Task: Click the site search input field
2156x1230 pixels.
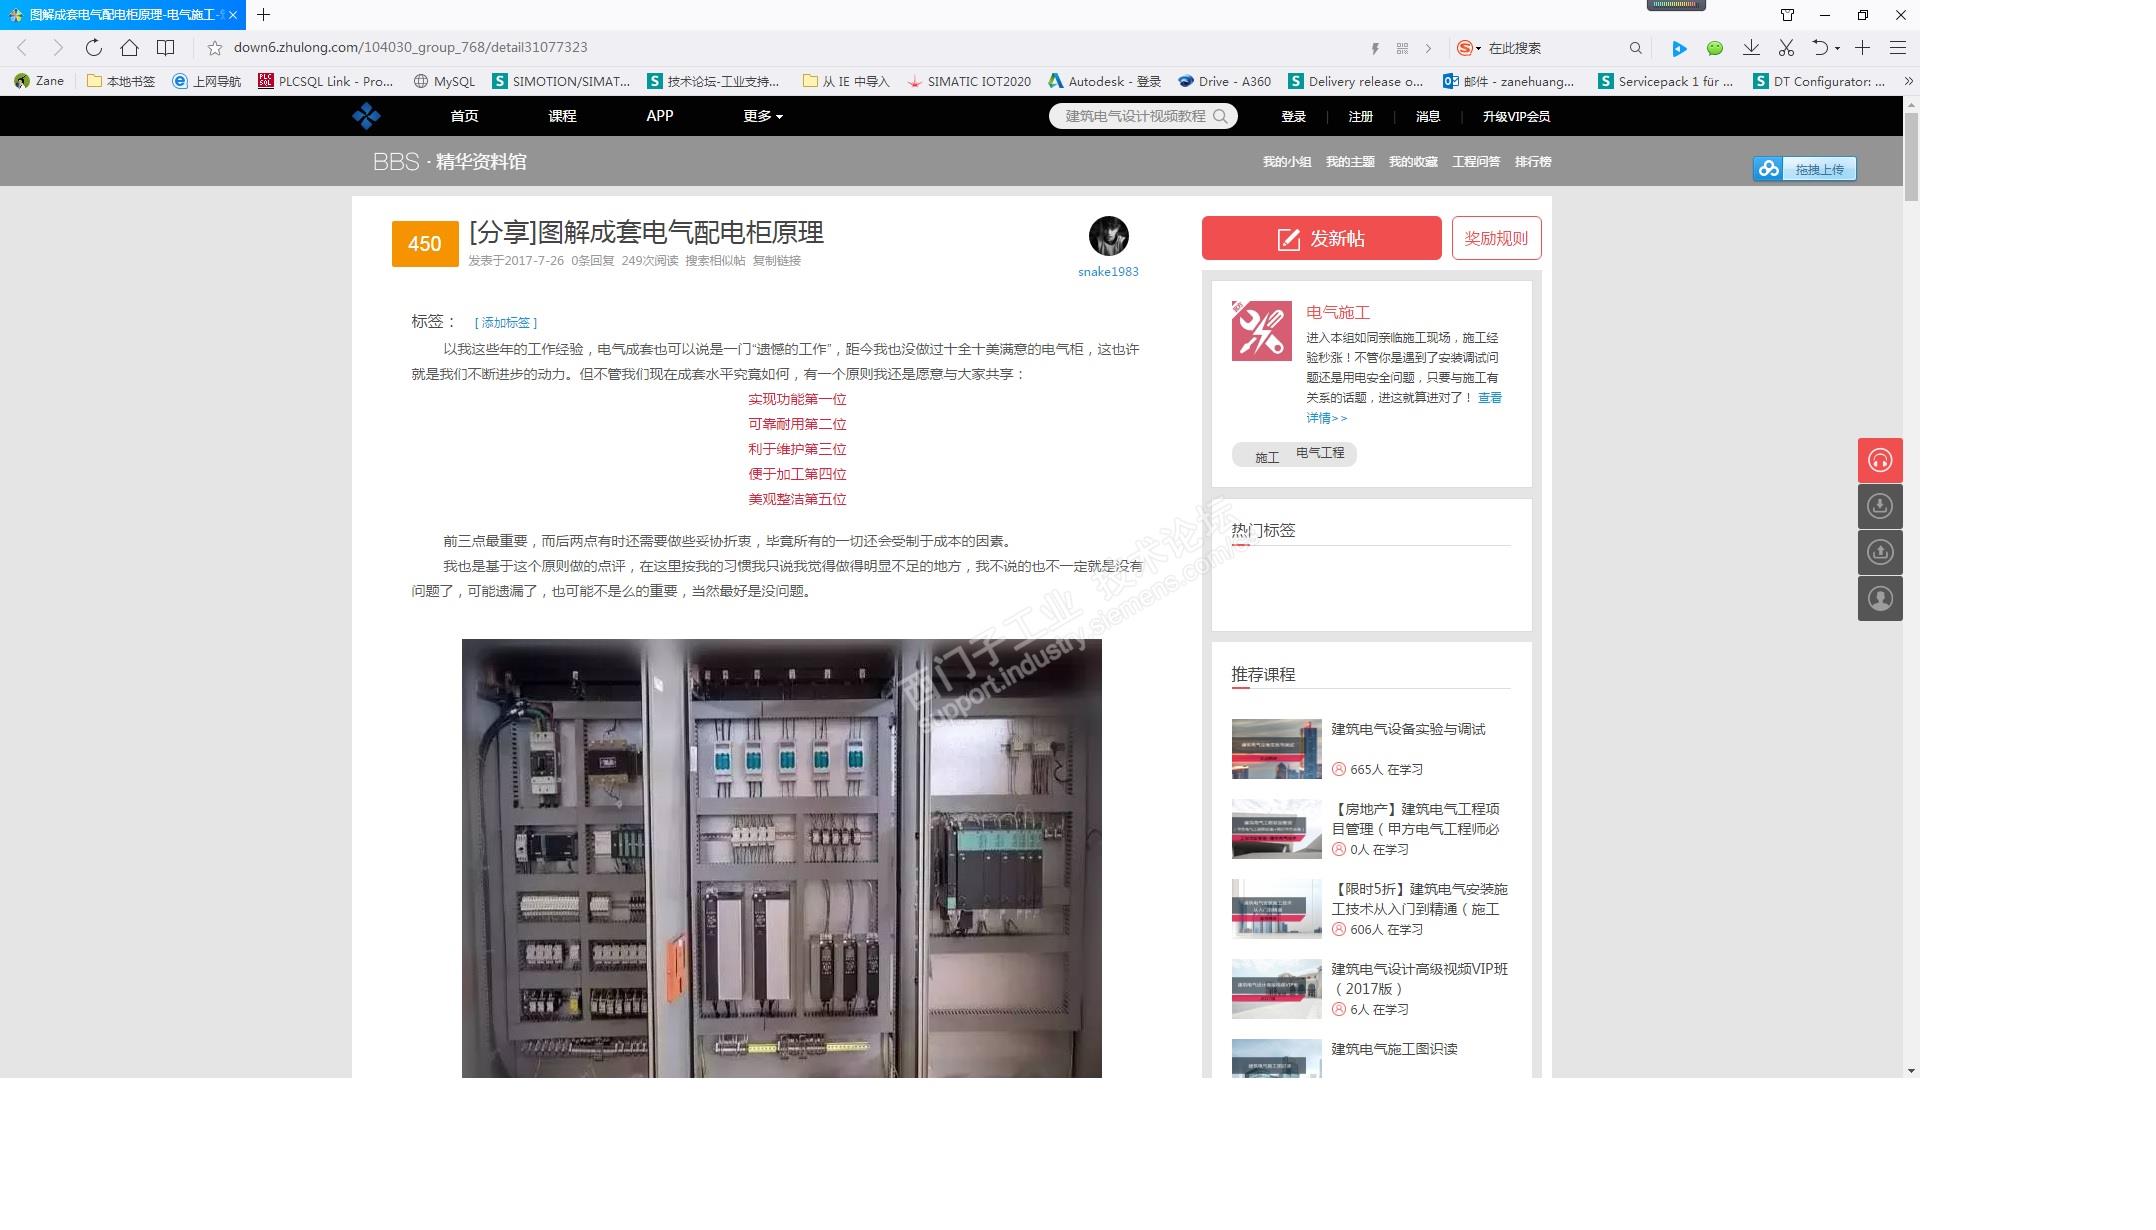Action: pyautogui.click(x=1135, y=116)
